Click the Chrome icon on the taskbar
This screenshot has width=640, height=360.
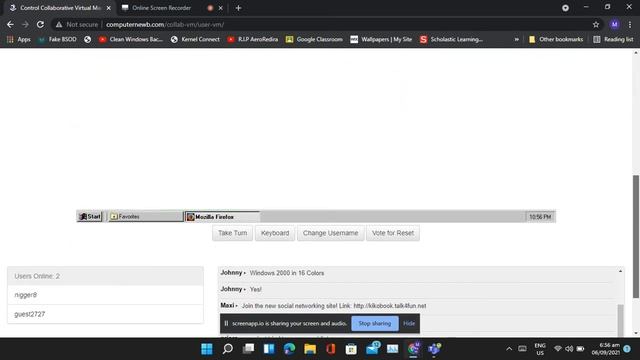pos(413,349)
